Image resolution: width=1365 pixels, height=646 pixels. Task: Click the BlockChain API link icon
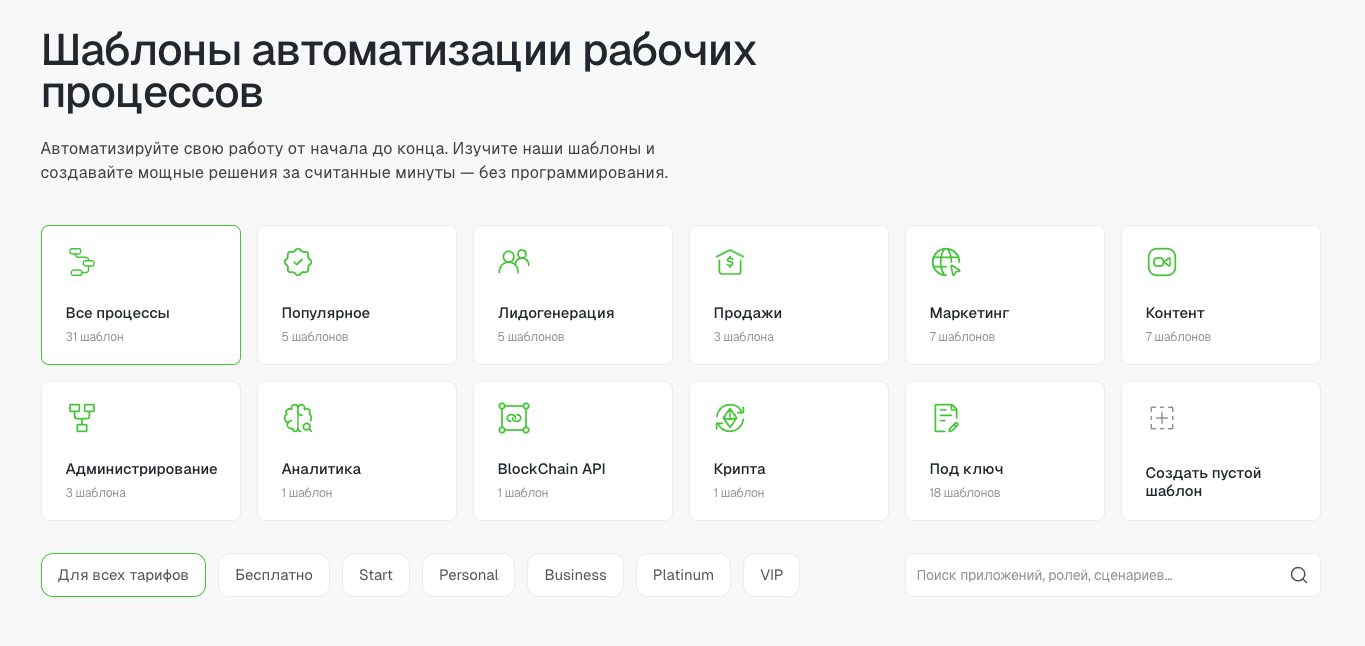click(514, 418)
